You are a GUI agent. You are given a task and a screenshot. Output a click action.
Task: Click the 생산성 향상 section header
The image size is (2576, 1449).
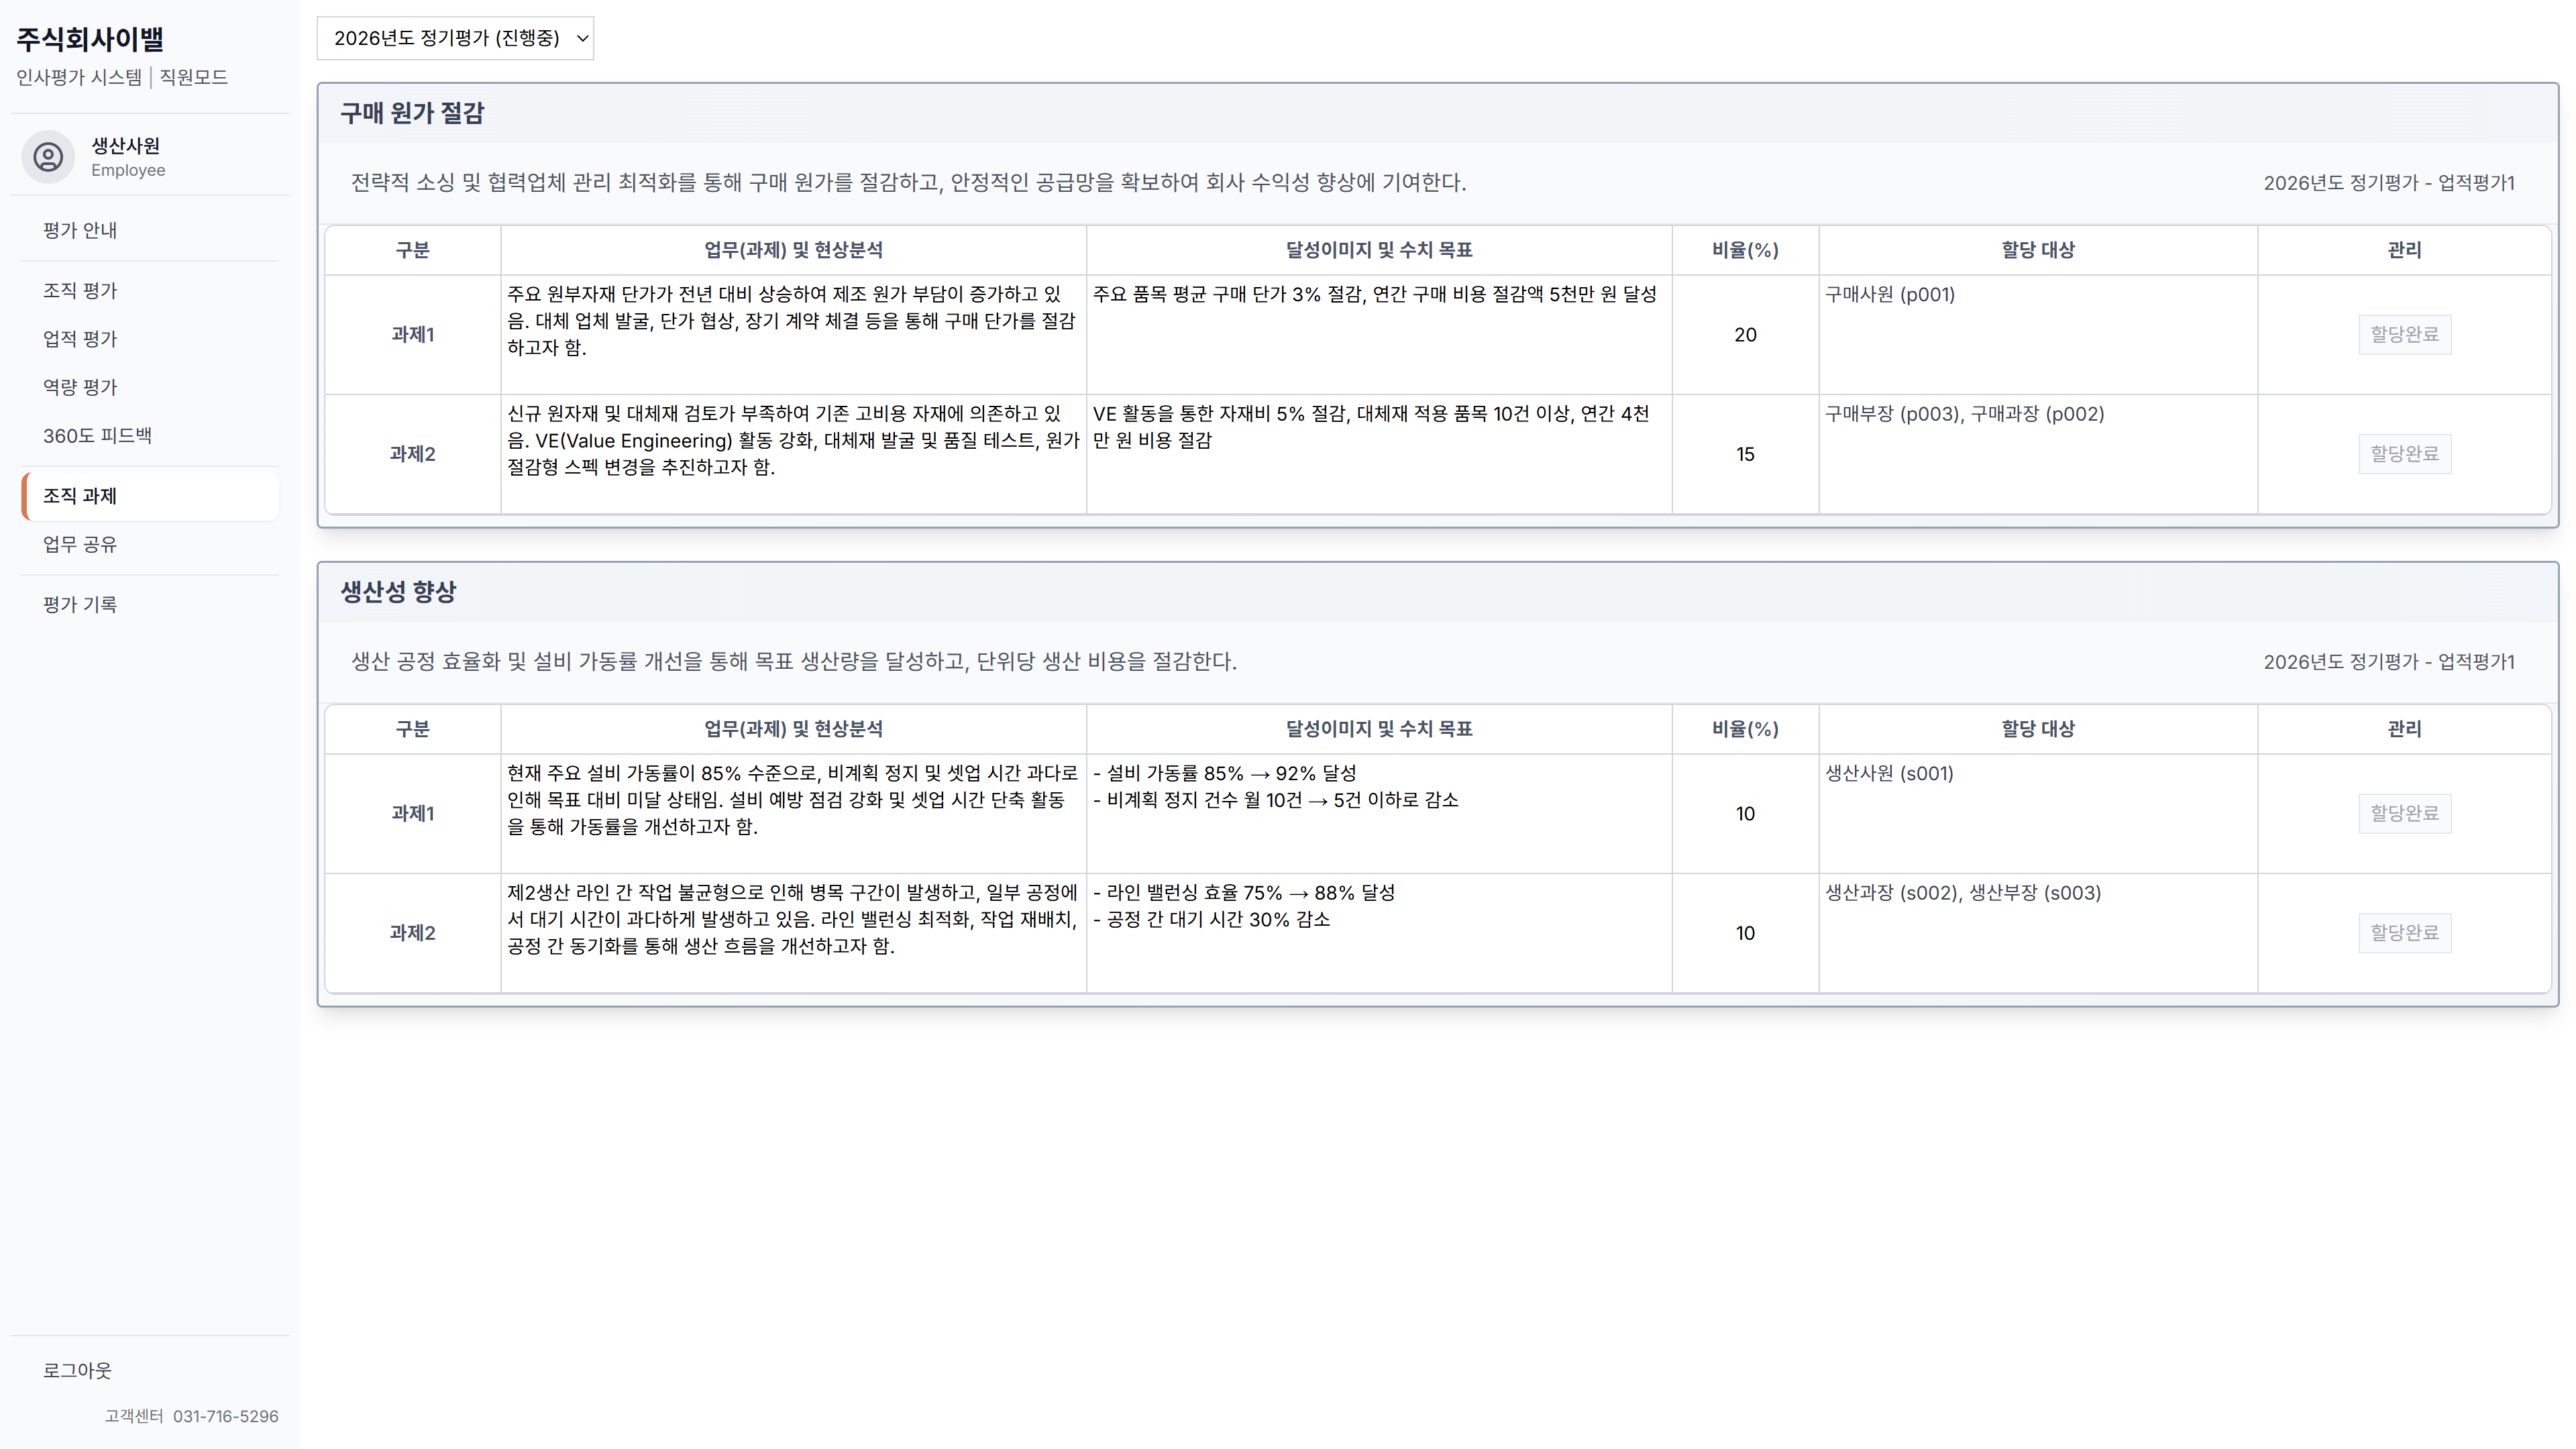398,592
